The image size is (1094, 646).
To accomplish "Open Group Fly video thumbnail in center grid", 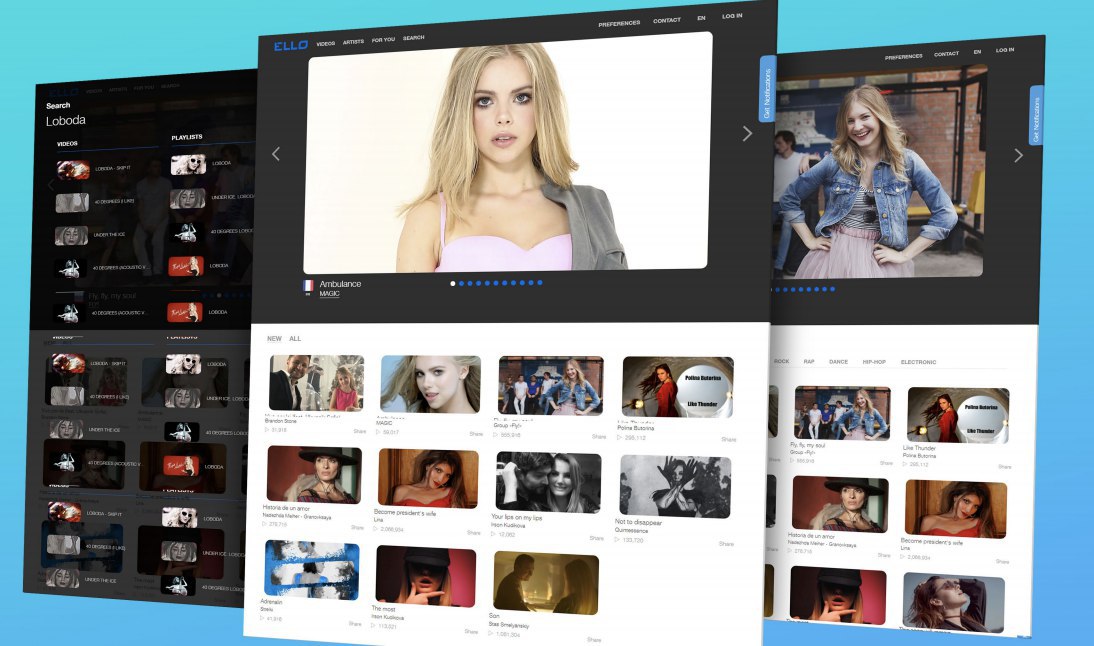I will 551,386.
